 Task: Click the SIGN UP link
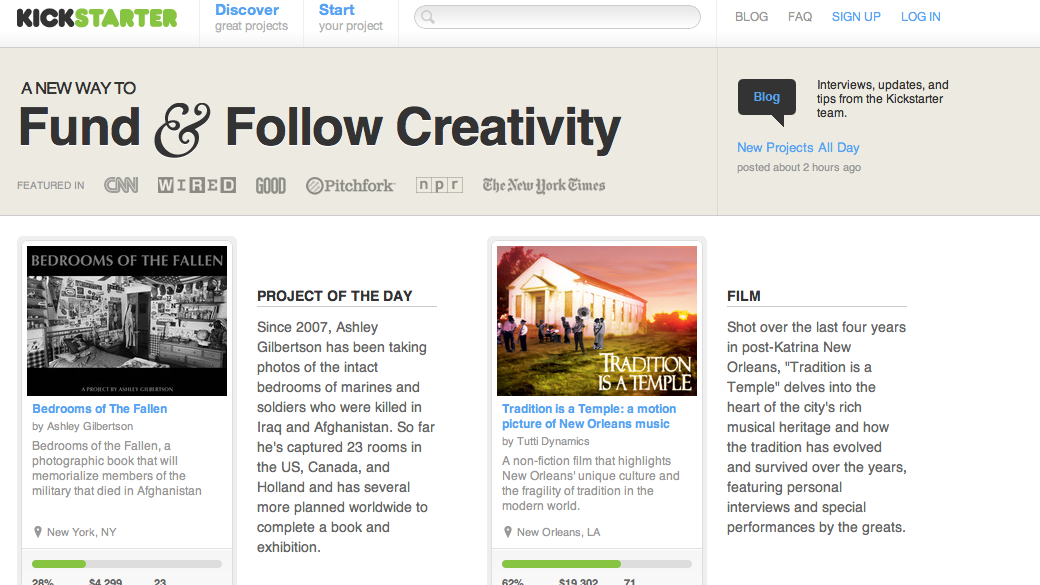pos(856,17)
